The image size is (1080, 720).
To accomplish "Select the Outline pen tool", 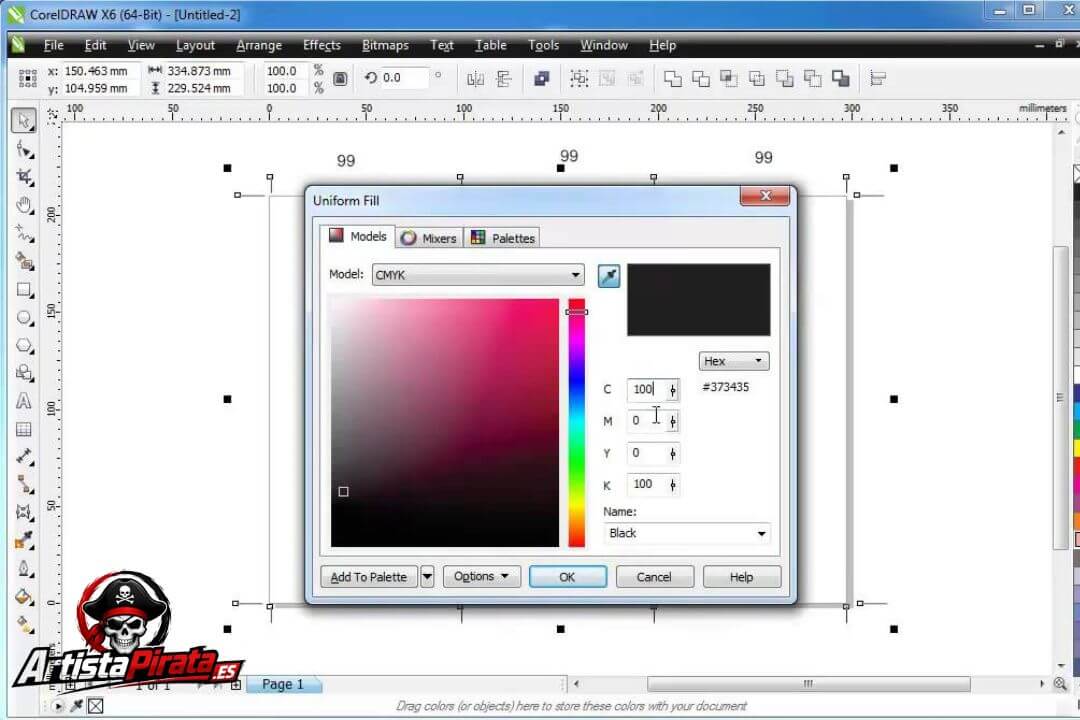I will pyautogui.click(x=24, y=568).
